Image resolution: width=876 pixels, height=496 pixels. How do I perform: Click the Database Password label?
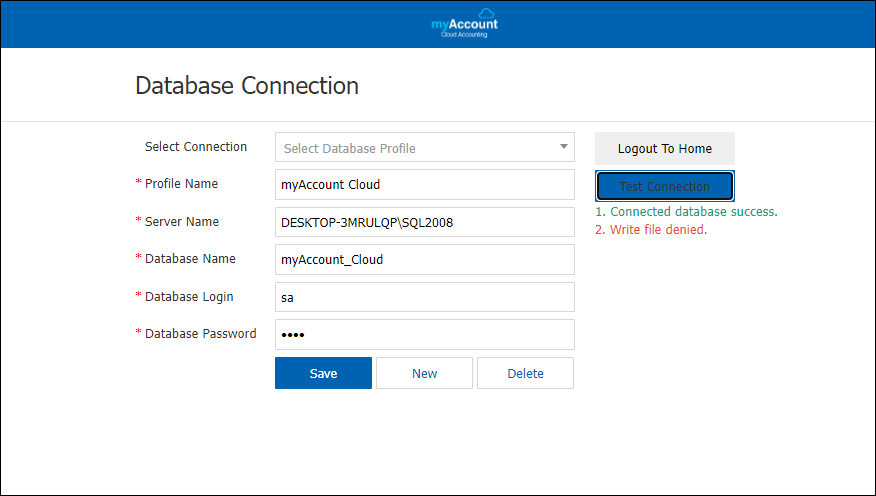[201, 333]
